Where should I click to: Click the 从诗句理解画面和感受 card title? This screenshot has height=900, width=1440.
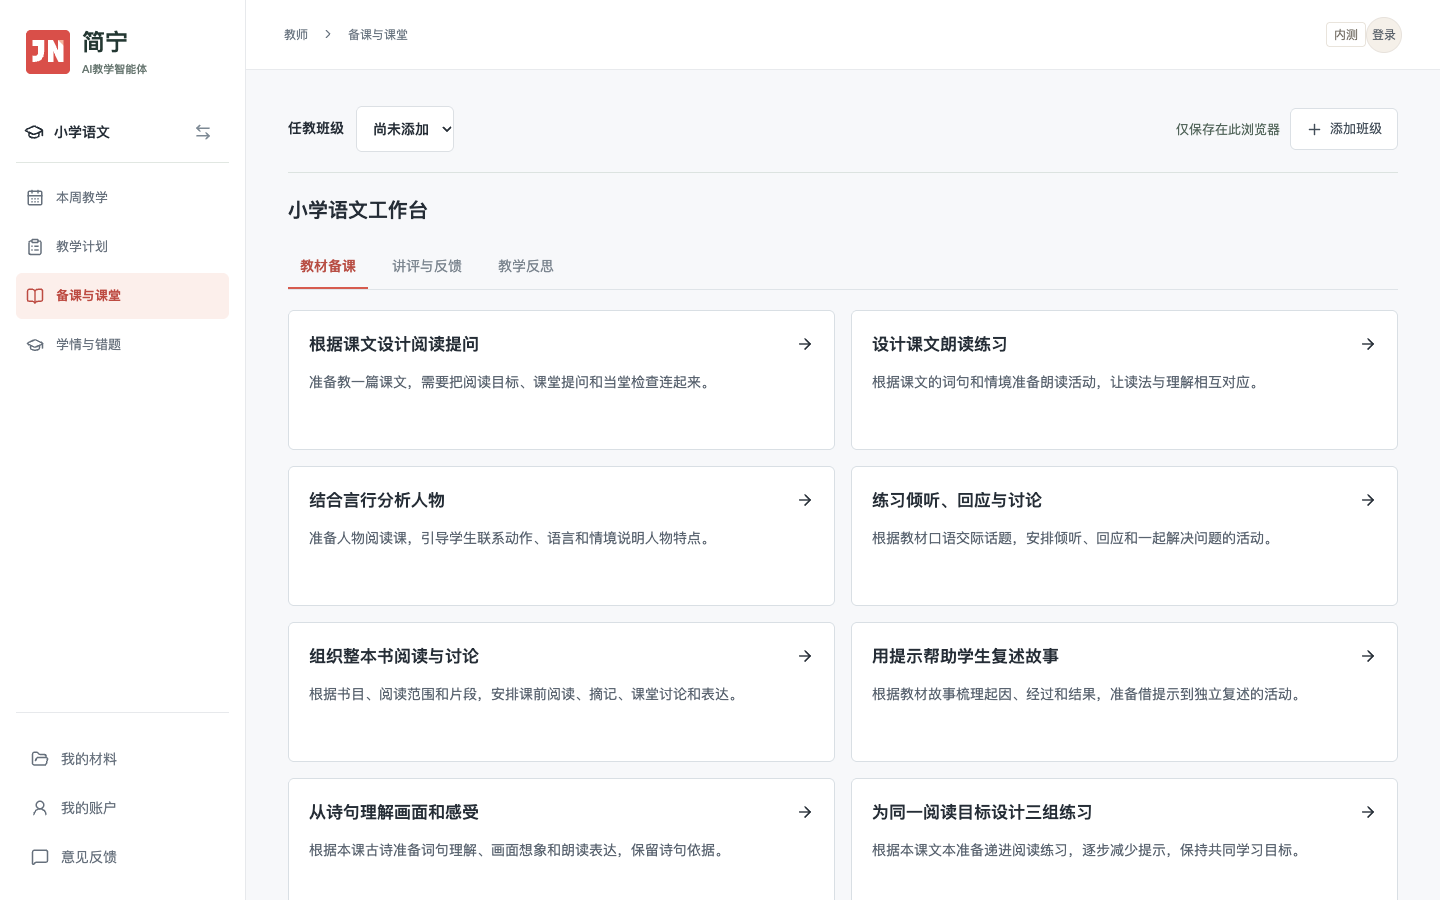394,812
